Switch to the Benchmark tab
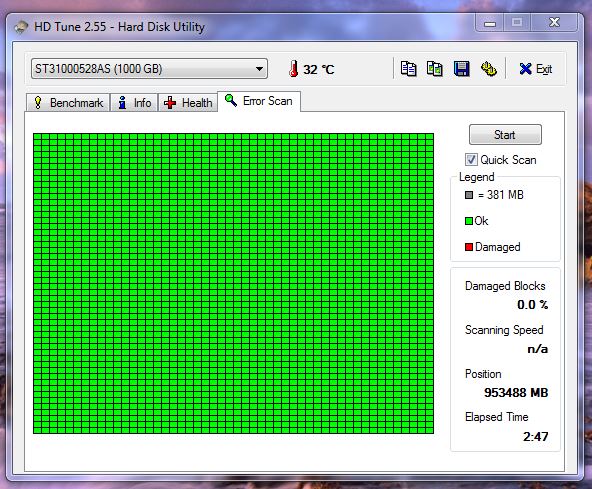 (68, 103)
